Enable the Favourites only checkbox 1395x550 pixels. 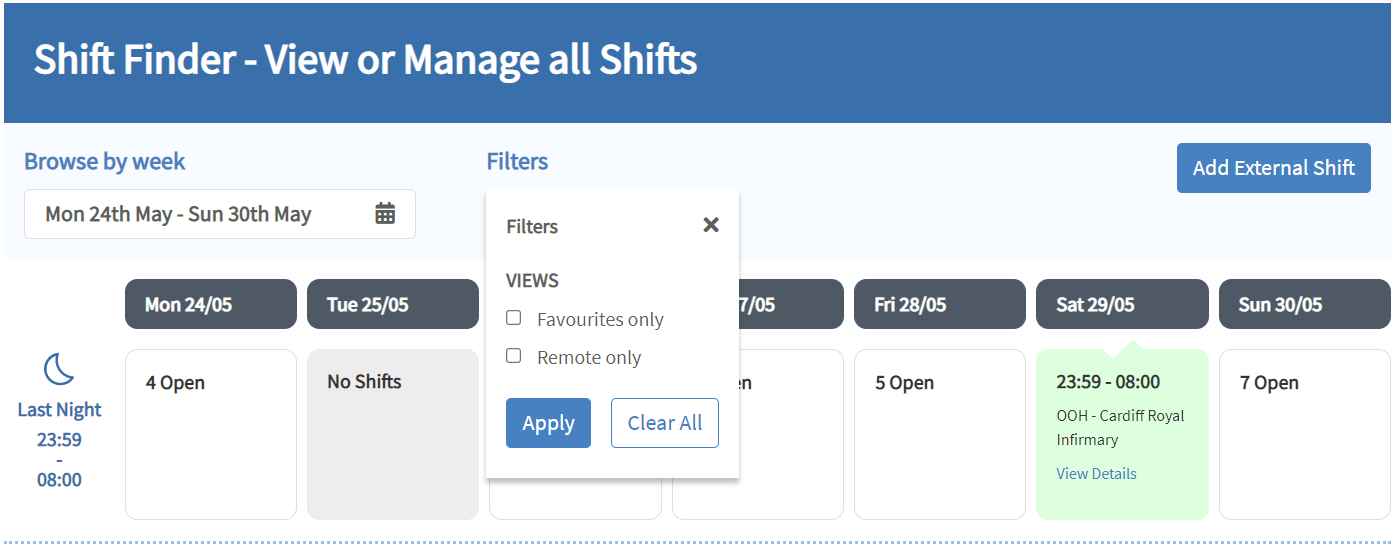[x=514, y=318]
